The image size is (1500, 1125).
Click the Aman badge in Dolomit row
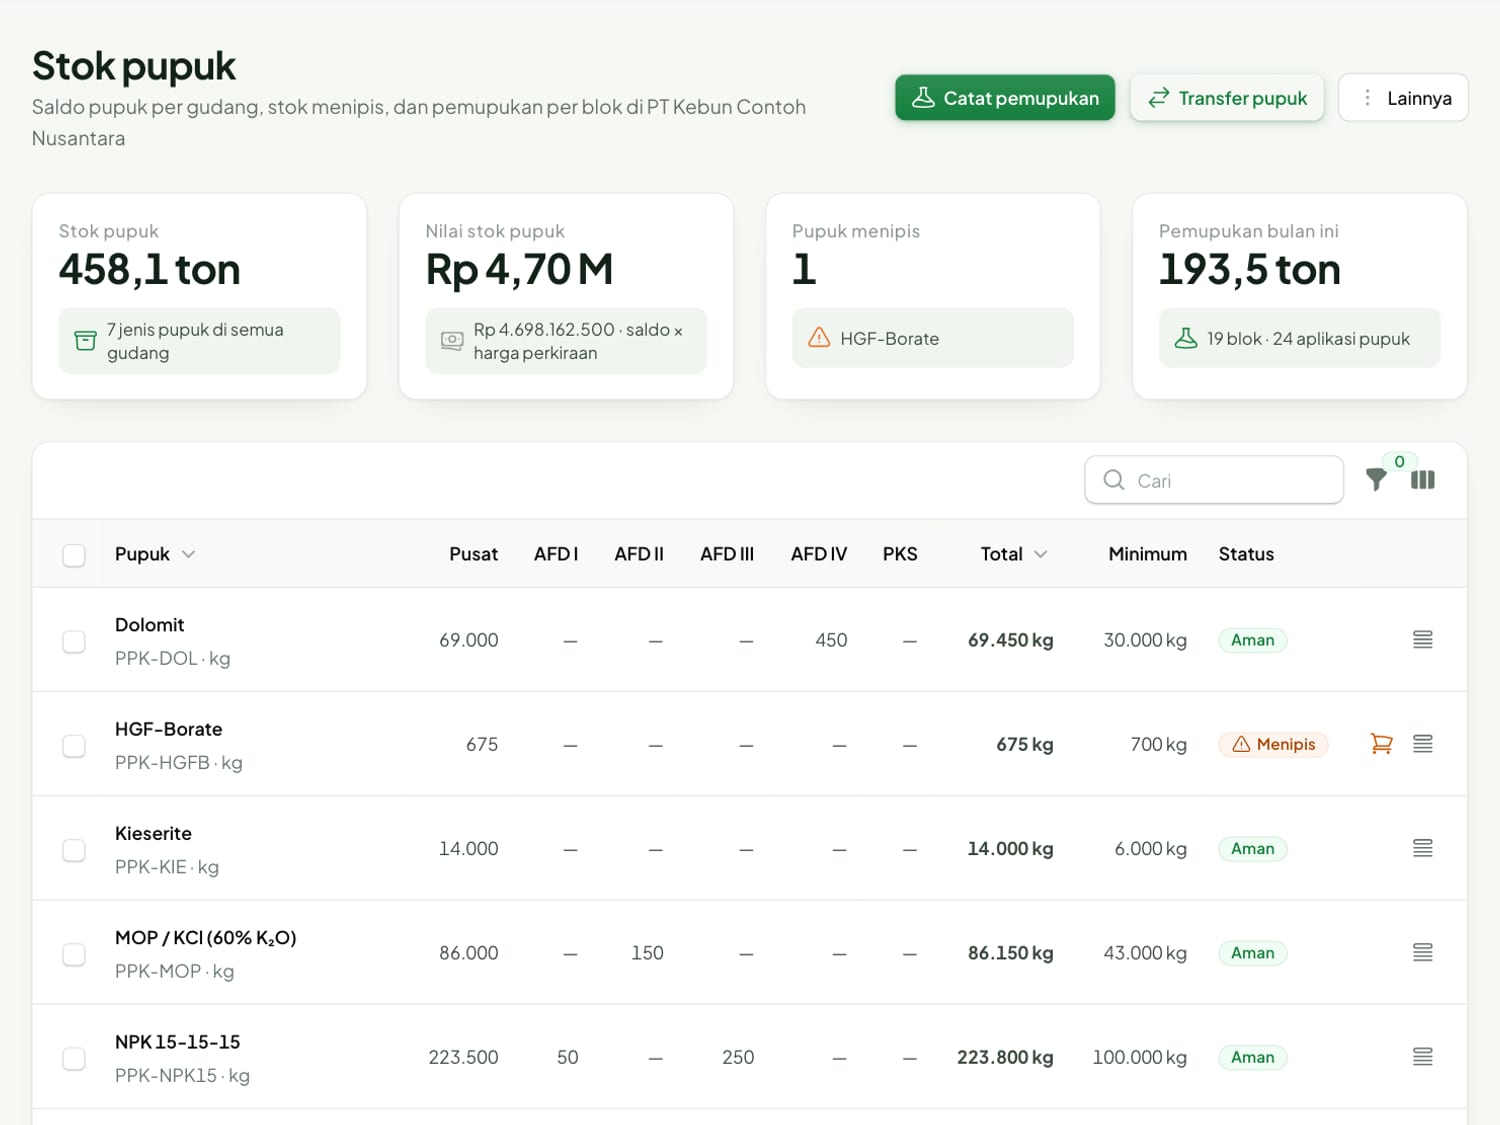point(1252,640)
